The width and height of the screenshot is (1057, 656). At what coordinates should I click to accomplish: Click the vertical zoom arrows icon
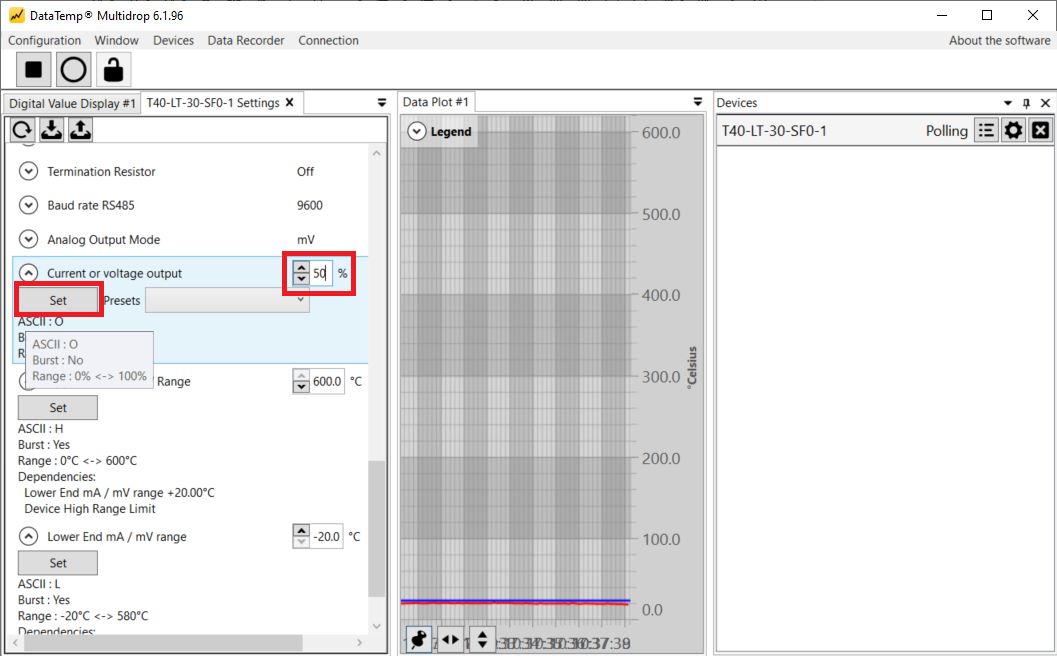(482, 639)
